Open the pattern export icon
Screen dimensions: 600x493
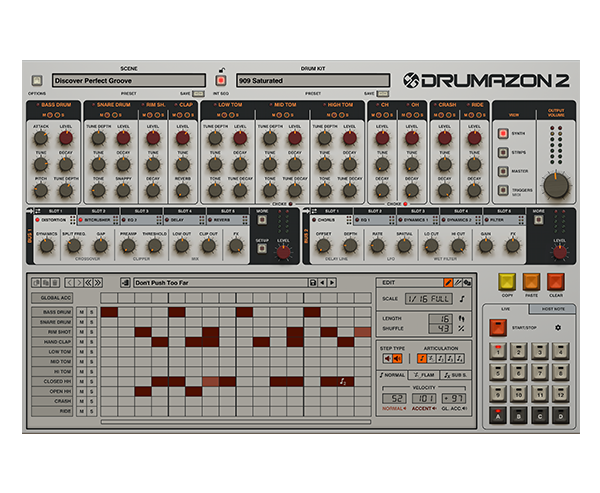(125, 283)
